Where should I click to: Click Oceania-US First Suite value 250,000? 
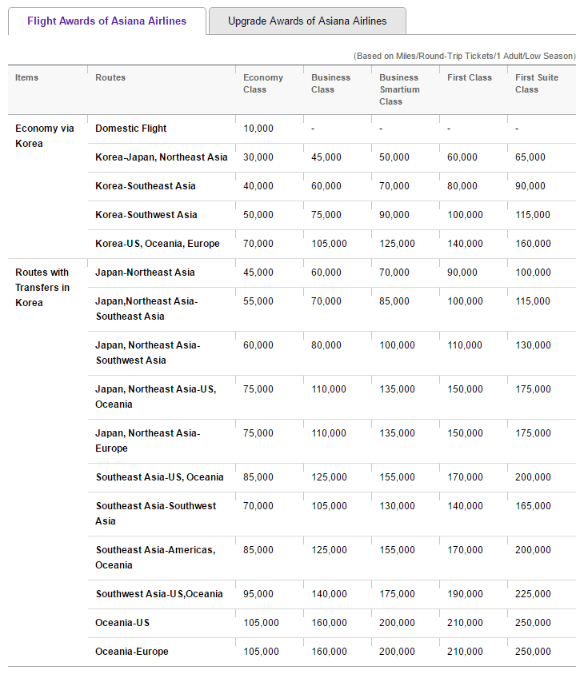[x=533, y=623]
